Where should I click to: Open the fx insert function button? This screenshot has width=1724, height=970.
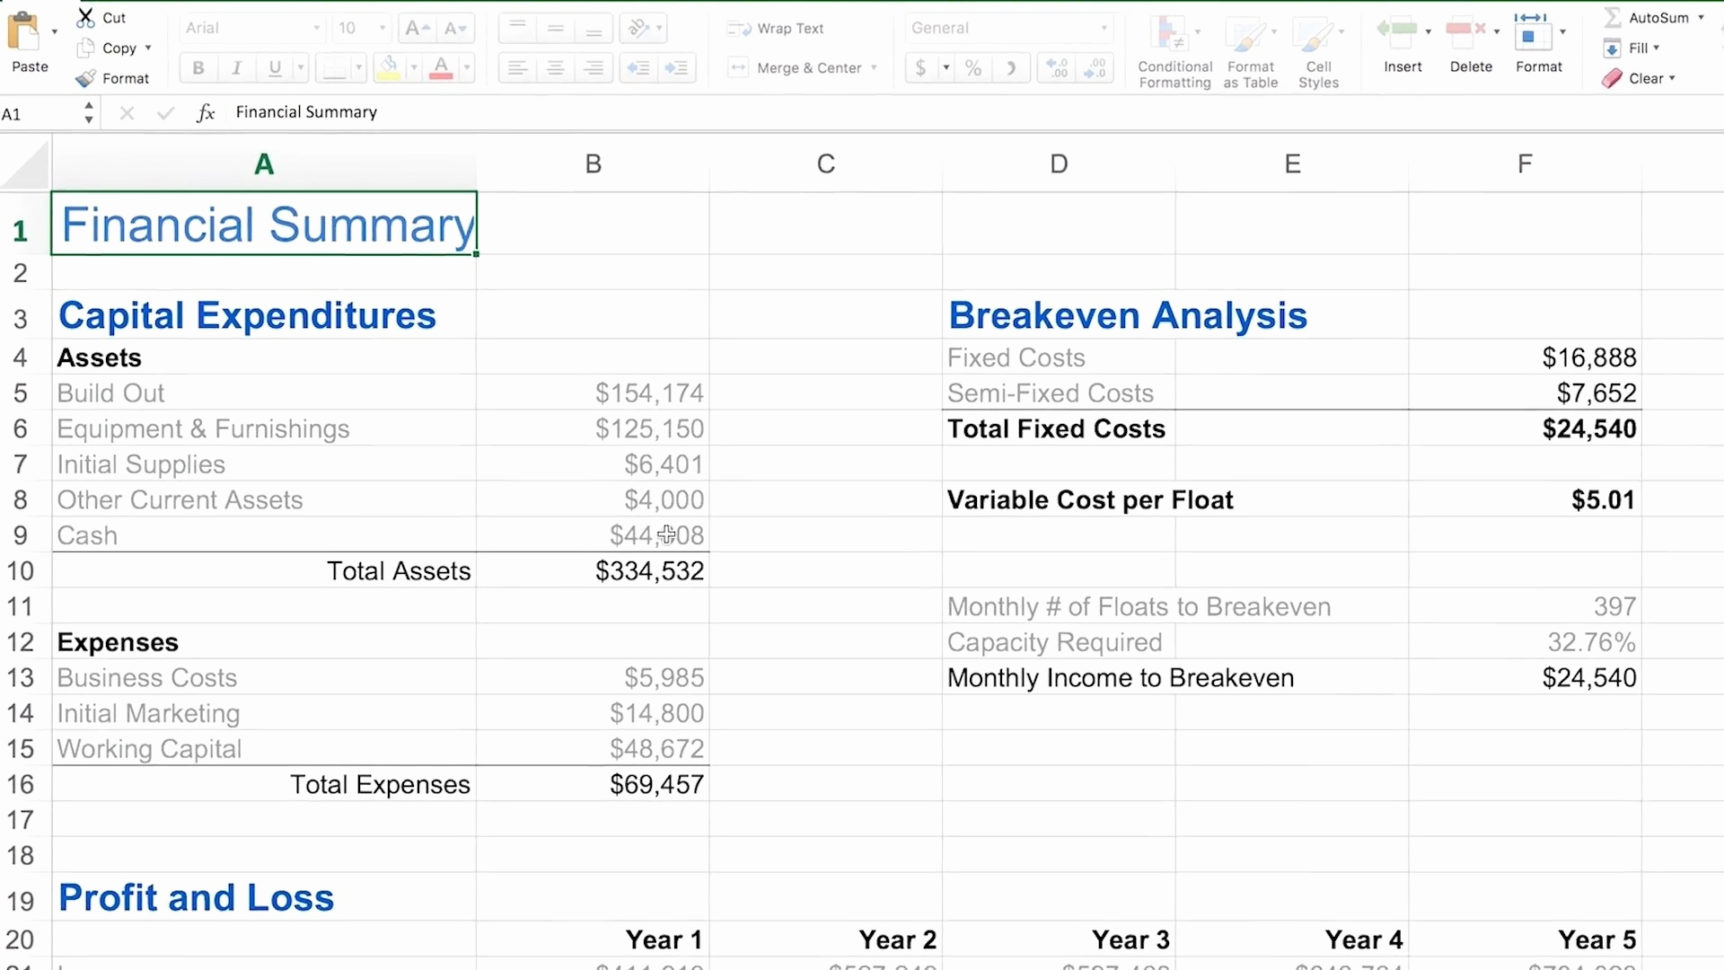(x=206, y=113)
